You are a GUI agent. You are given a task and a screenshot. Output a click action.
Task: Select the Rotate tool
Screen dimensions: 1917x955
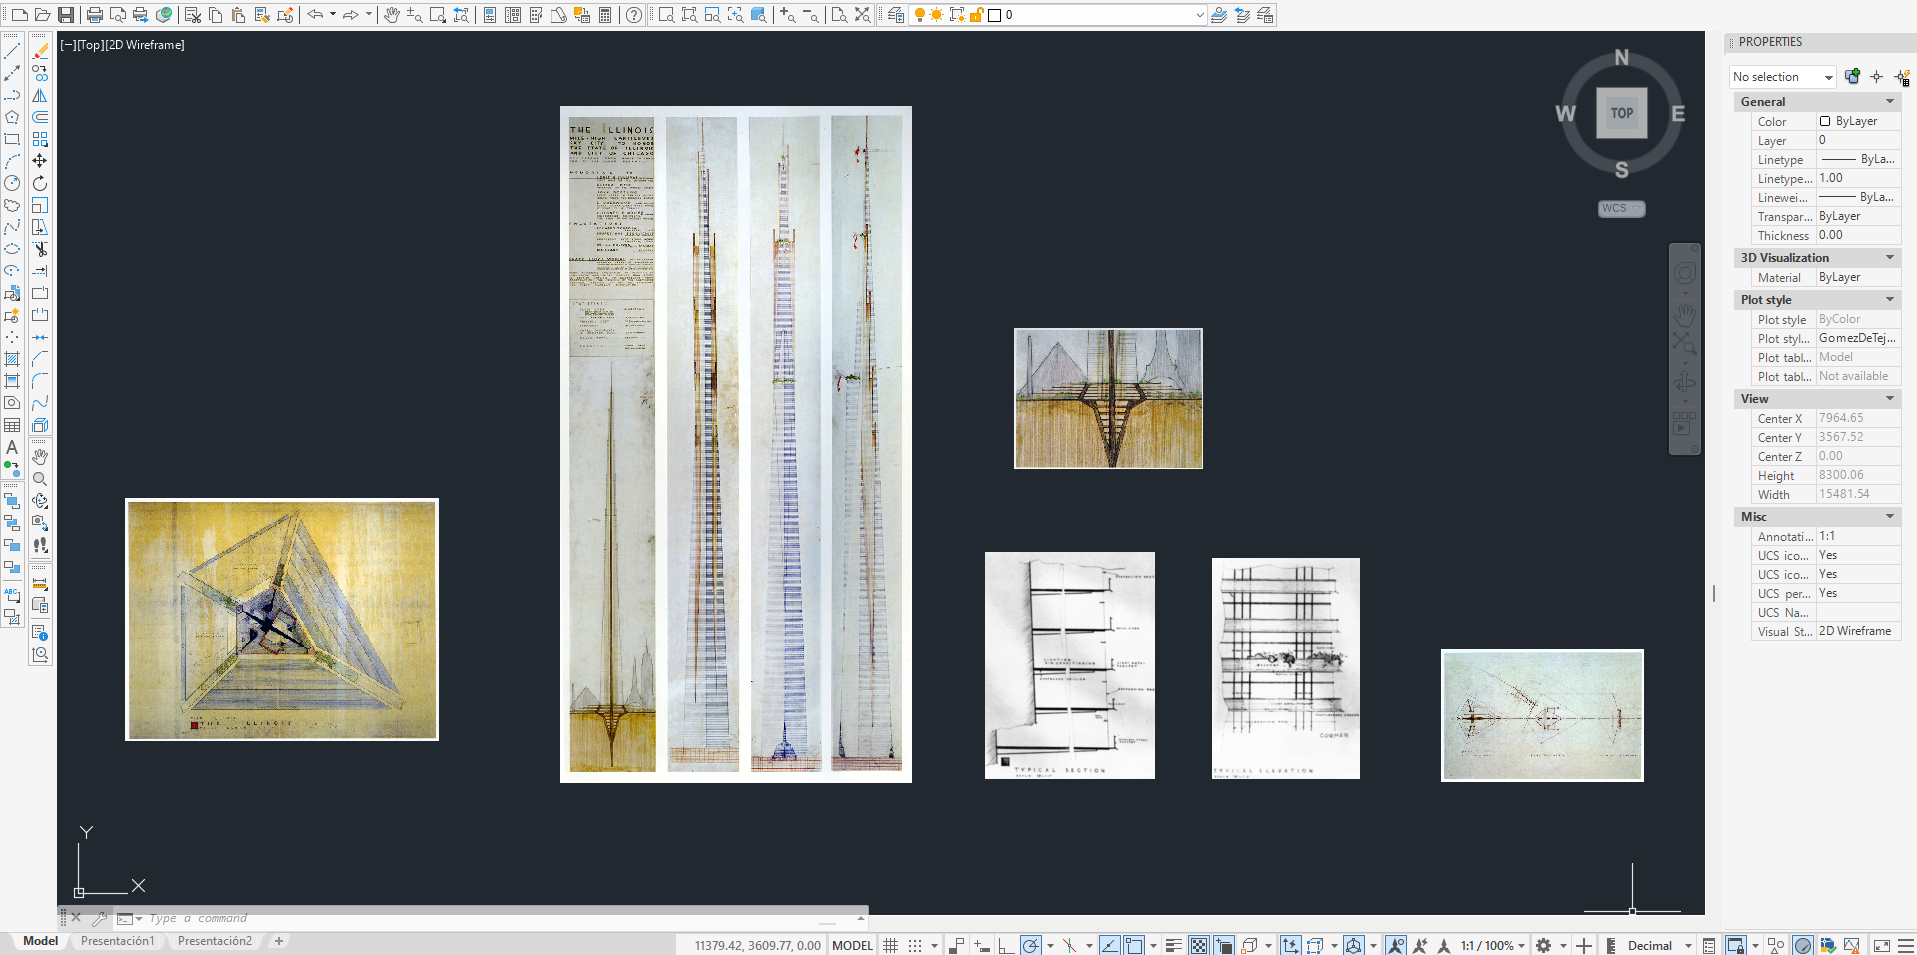coord(40,183)
